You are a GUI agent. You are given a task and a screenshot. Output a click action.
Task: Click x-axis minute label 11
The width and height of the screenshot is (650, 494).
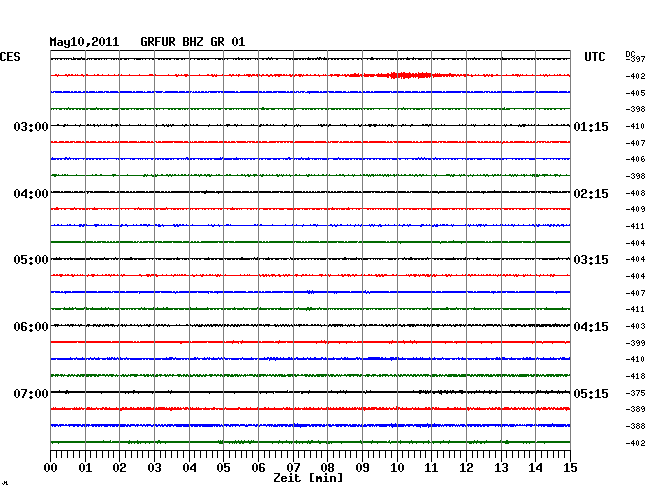pyautogui.click(x=431, y=467)
